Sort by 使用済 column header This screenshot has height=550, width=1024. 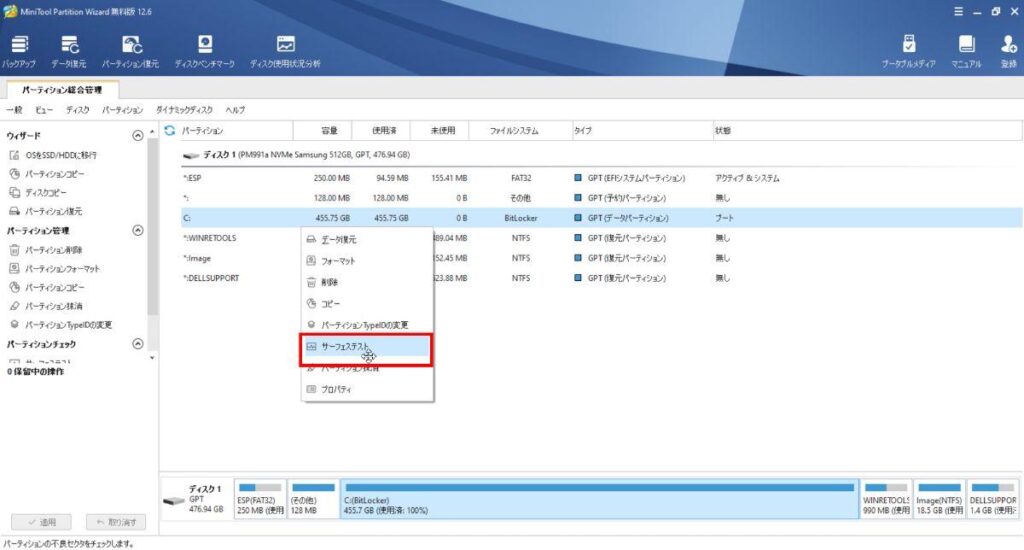click(381, 131)
